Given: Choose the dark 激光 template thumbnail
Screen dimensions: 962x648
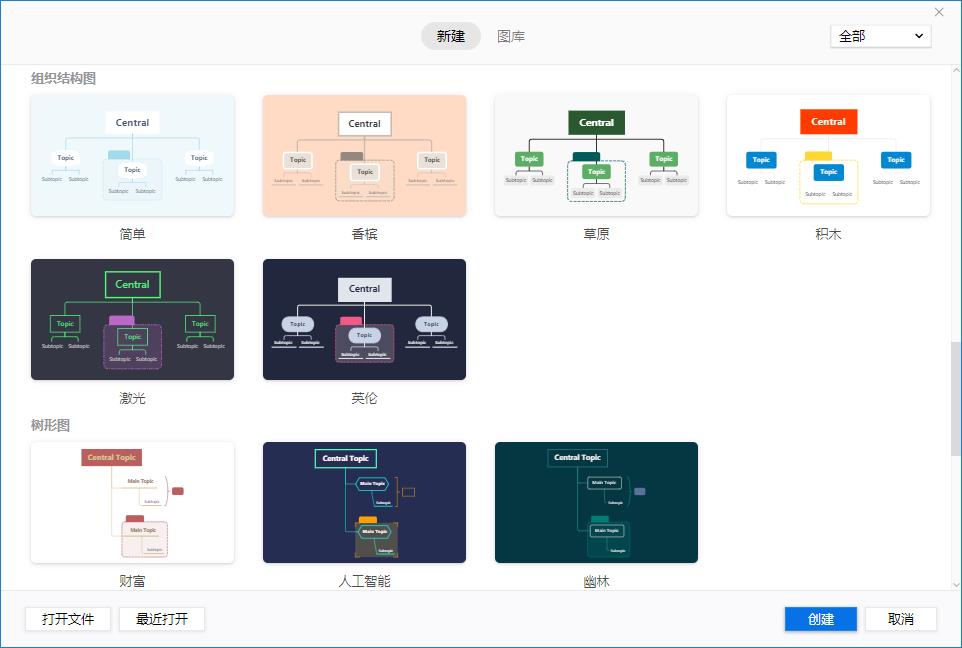Looking at the screenshot, I should pyautogui.click(x=133, y=319).
